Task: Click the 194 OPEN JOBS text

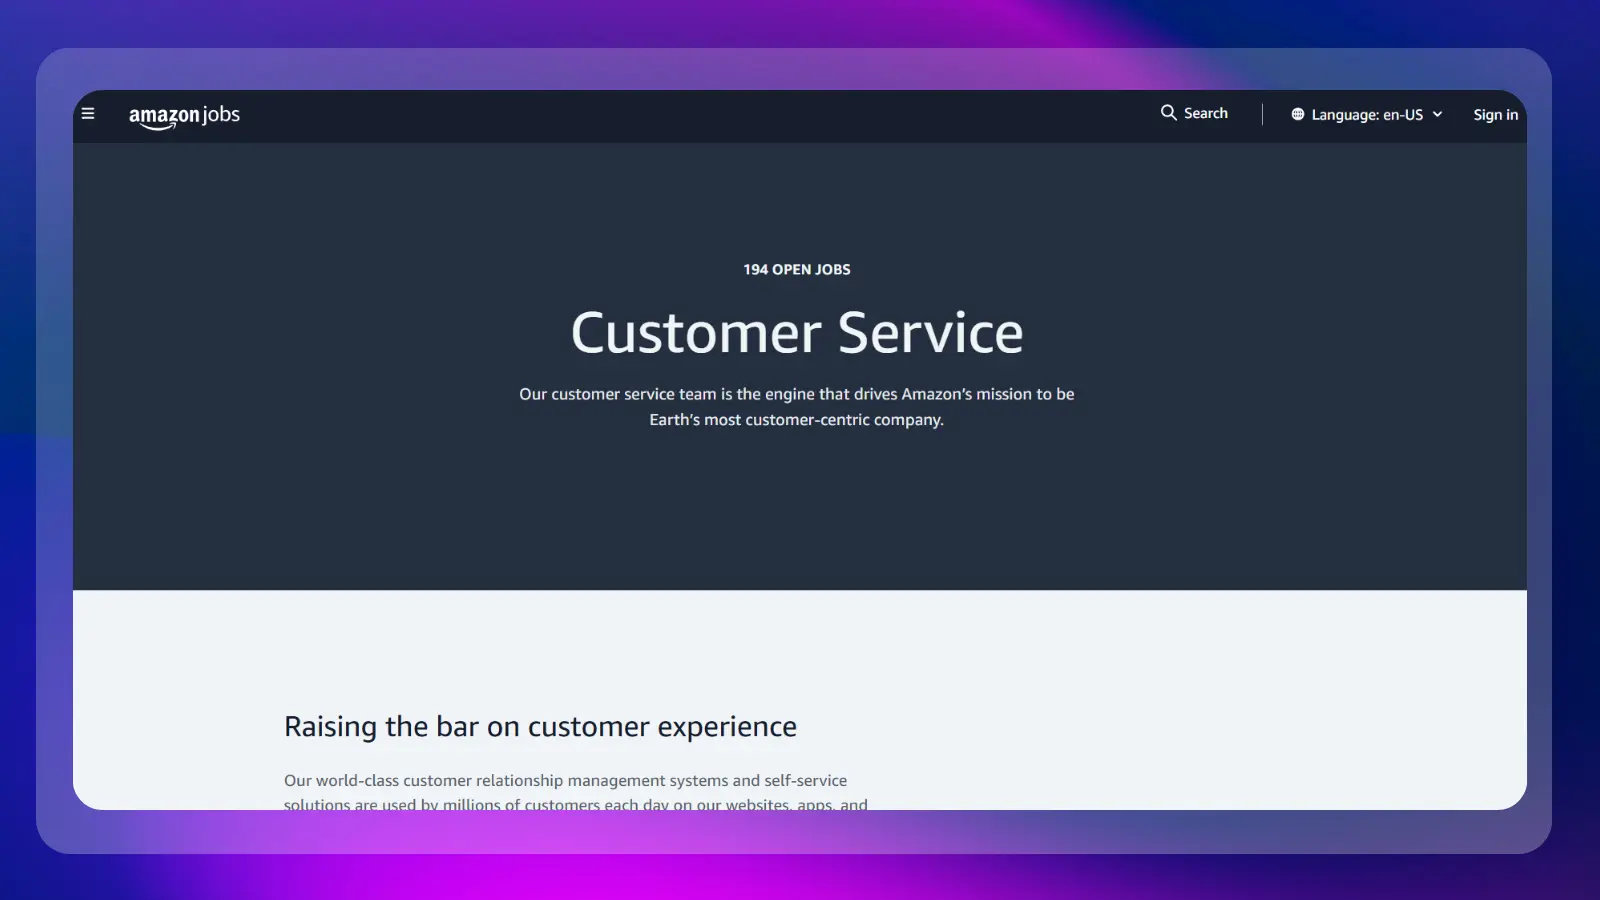Action: (x=797, y=270)
